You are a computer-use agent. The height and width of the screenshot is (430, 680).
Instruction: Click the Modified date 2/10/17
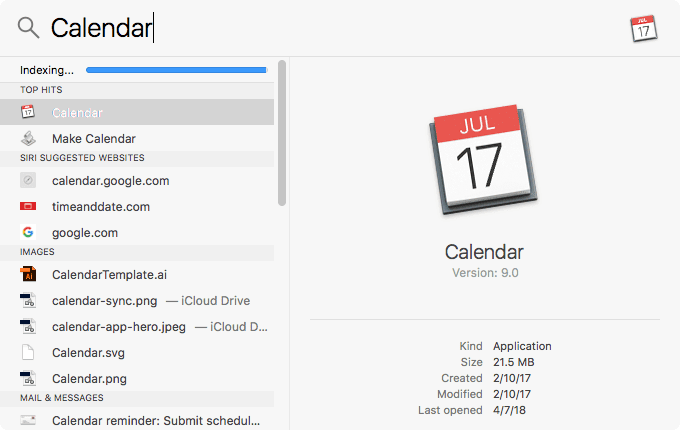(x=512, y=394)
